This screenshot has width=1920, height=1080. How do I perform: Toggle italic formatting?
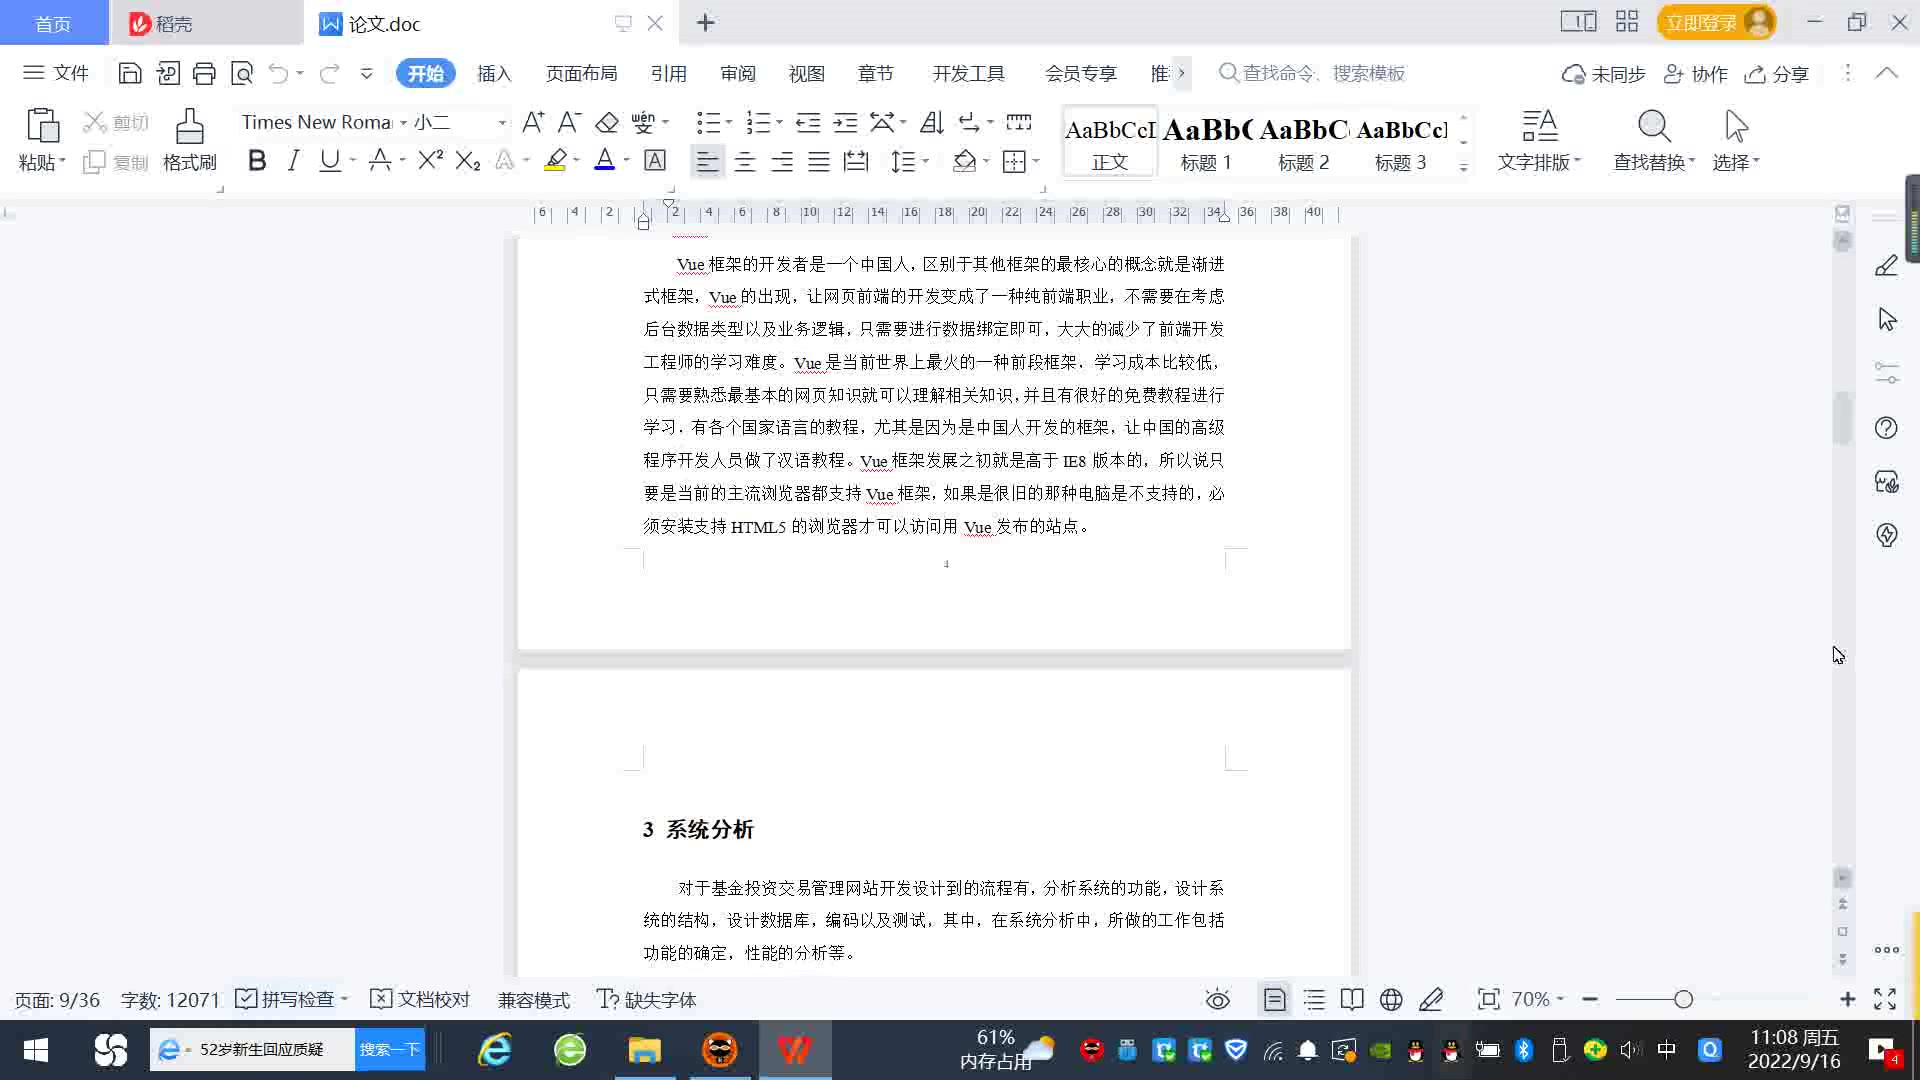(293, 161)
